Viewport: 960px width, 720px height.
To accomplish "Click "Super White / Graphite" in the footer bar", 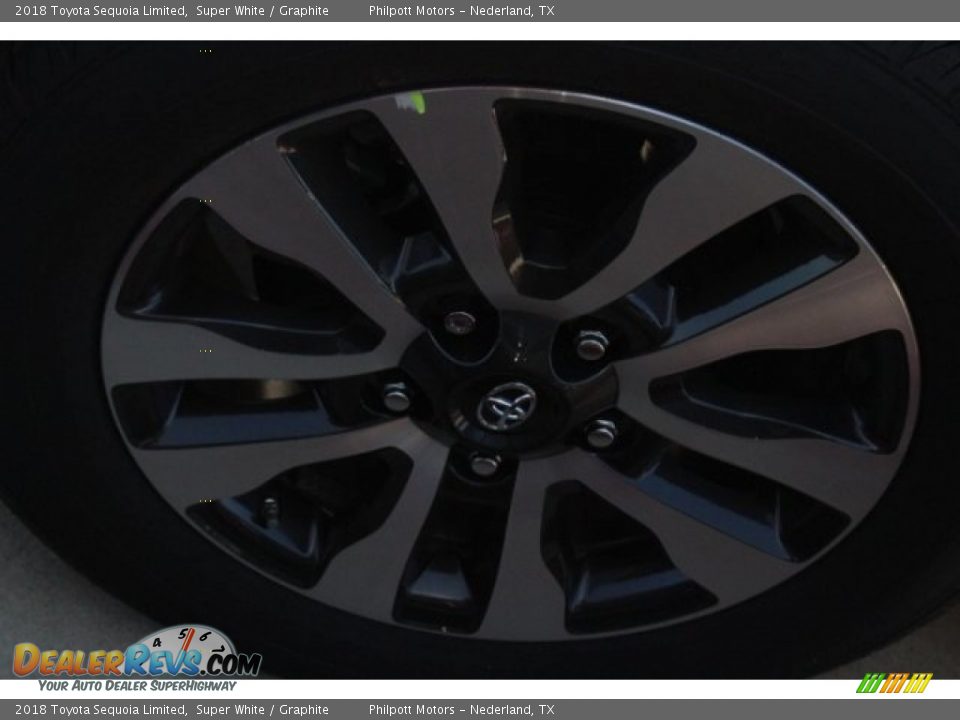I will pyautogui.click(x=262, y=710).
